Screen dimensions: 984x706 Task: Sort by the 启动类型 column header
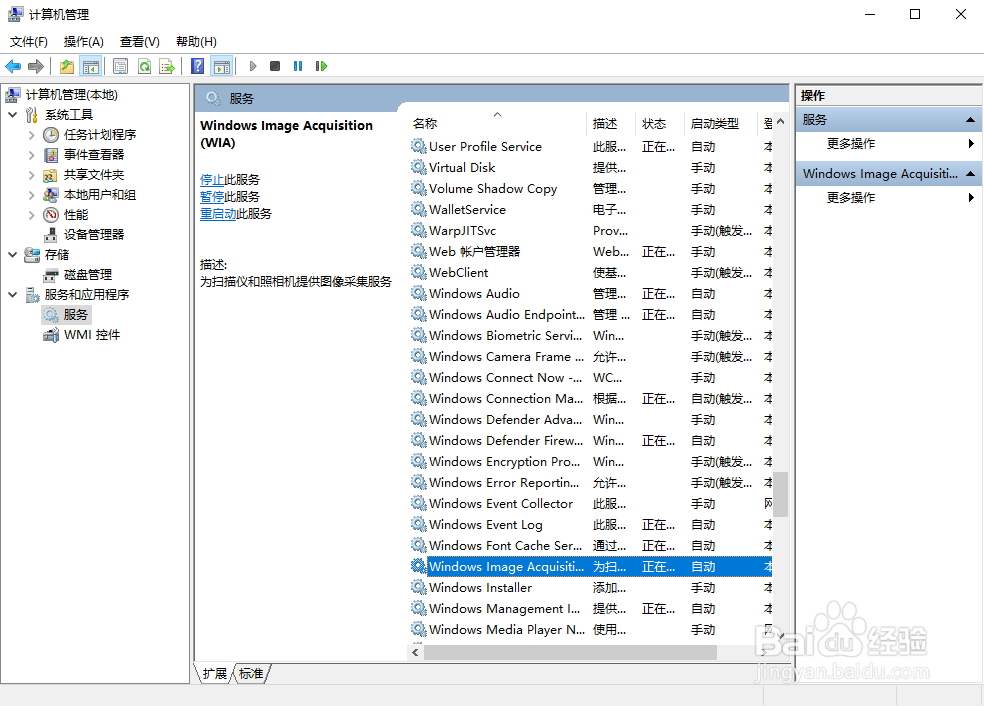(x=721, y=124)
